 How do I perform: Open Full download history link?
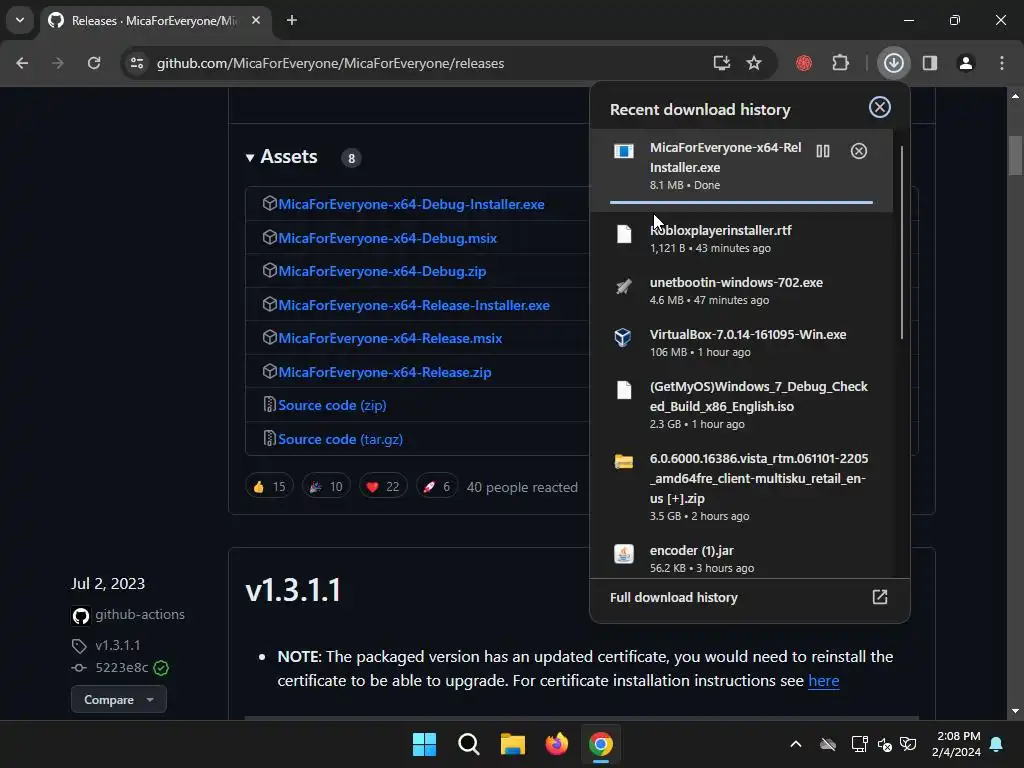(x=673, y=598)
